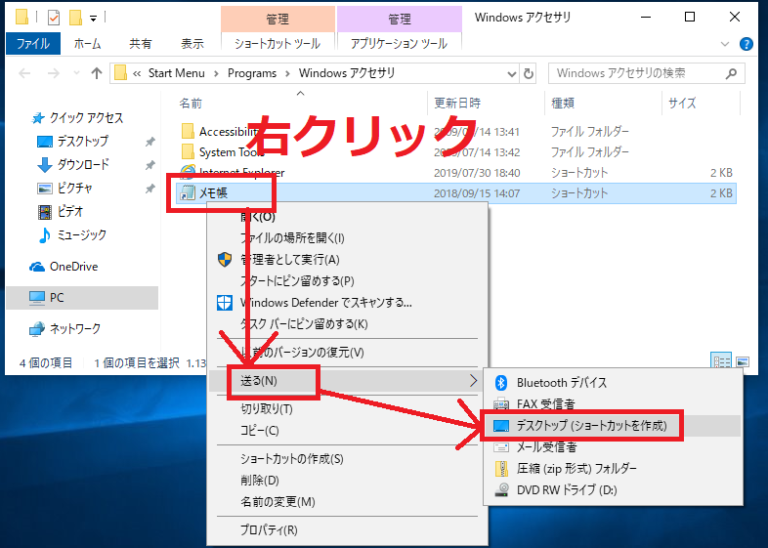Select the メモ帳 shortcut file
768x548 pixels.
(220, 192)
